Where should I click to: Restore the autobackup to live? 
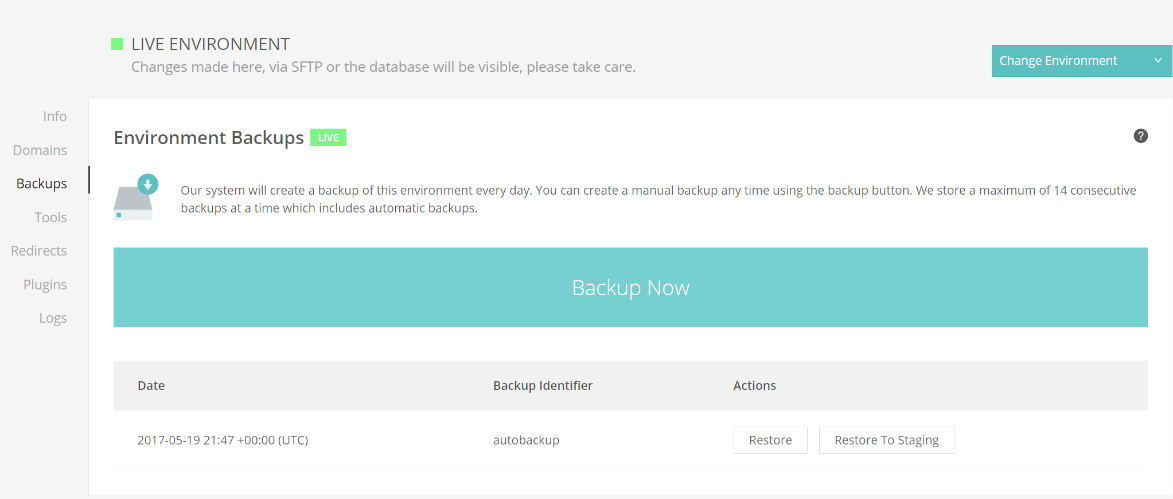click(x=771, y=440)
